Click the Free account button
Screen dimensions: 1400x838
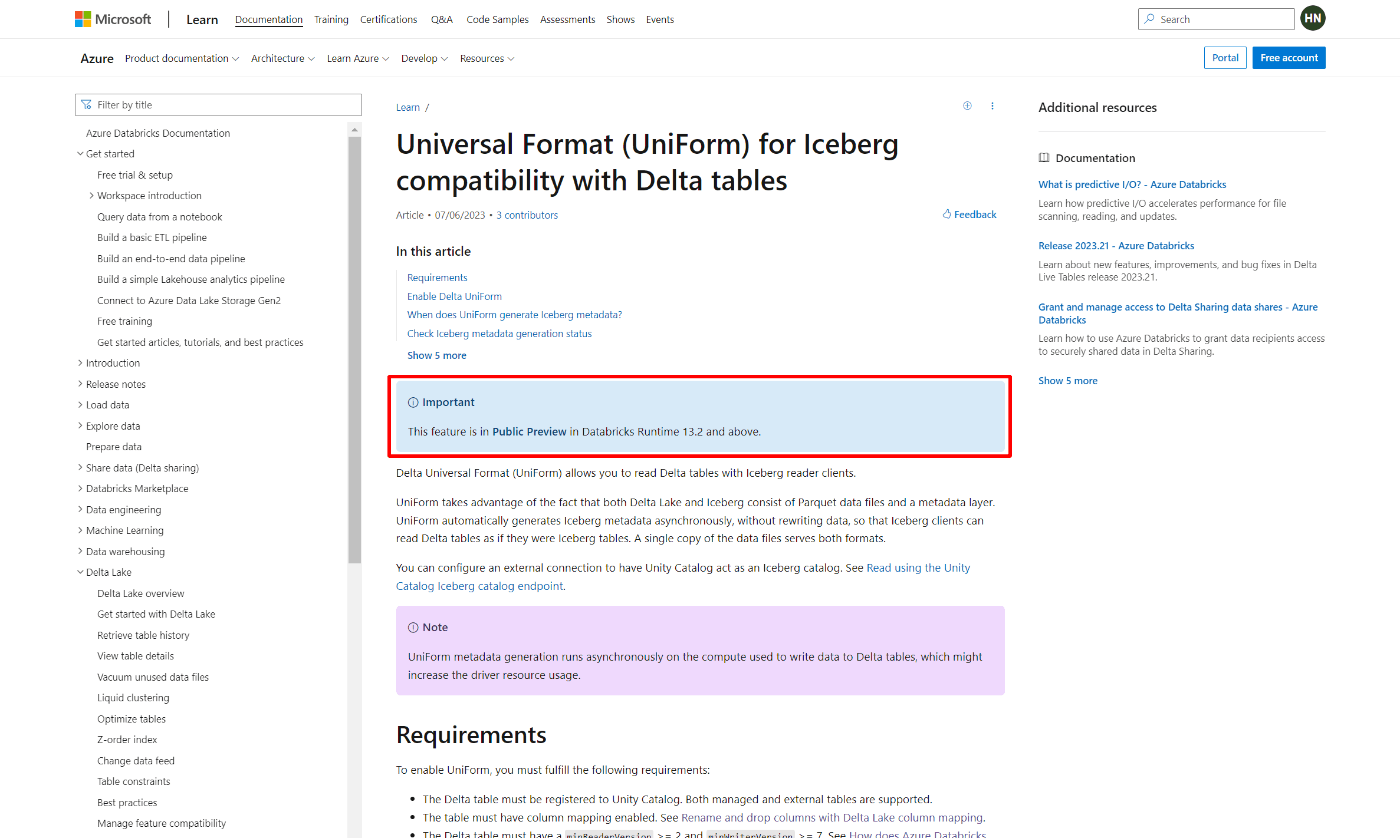(x=1288, y=57)
